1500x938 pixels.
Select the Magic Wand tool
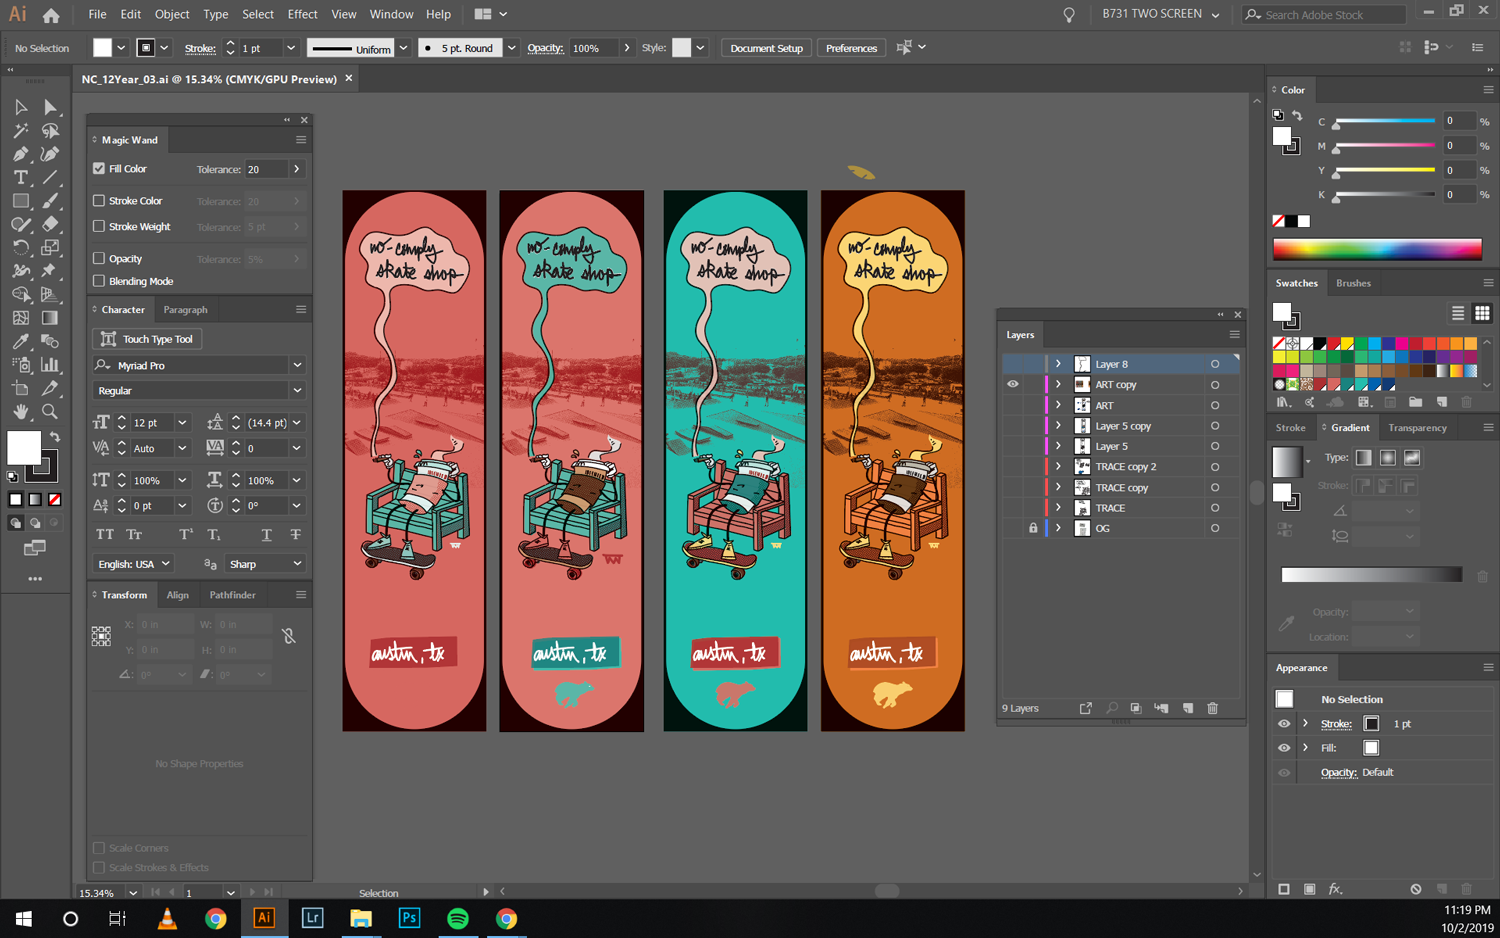(x=21, y=131)
